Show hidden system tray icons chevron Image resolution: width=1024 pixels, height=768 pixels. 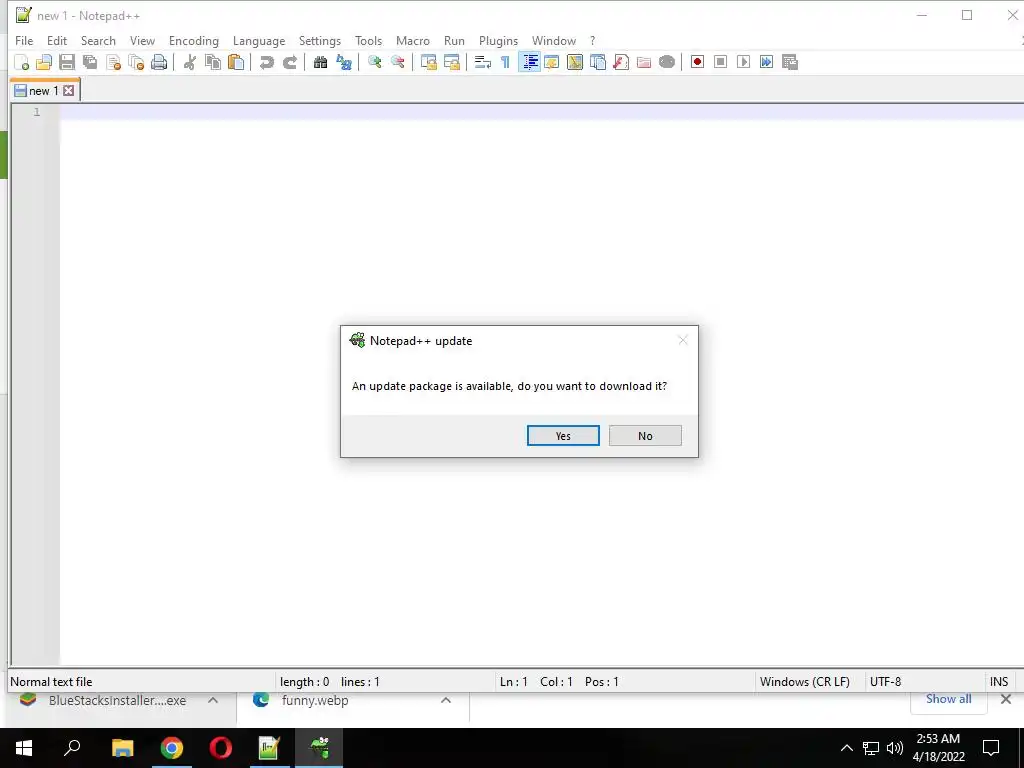tap(846, 748)
